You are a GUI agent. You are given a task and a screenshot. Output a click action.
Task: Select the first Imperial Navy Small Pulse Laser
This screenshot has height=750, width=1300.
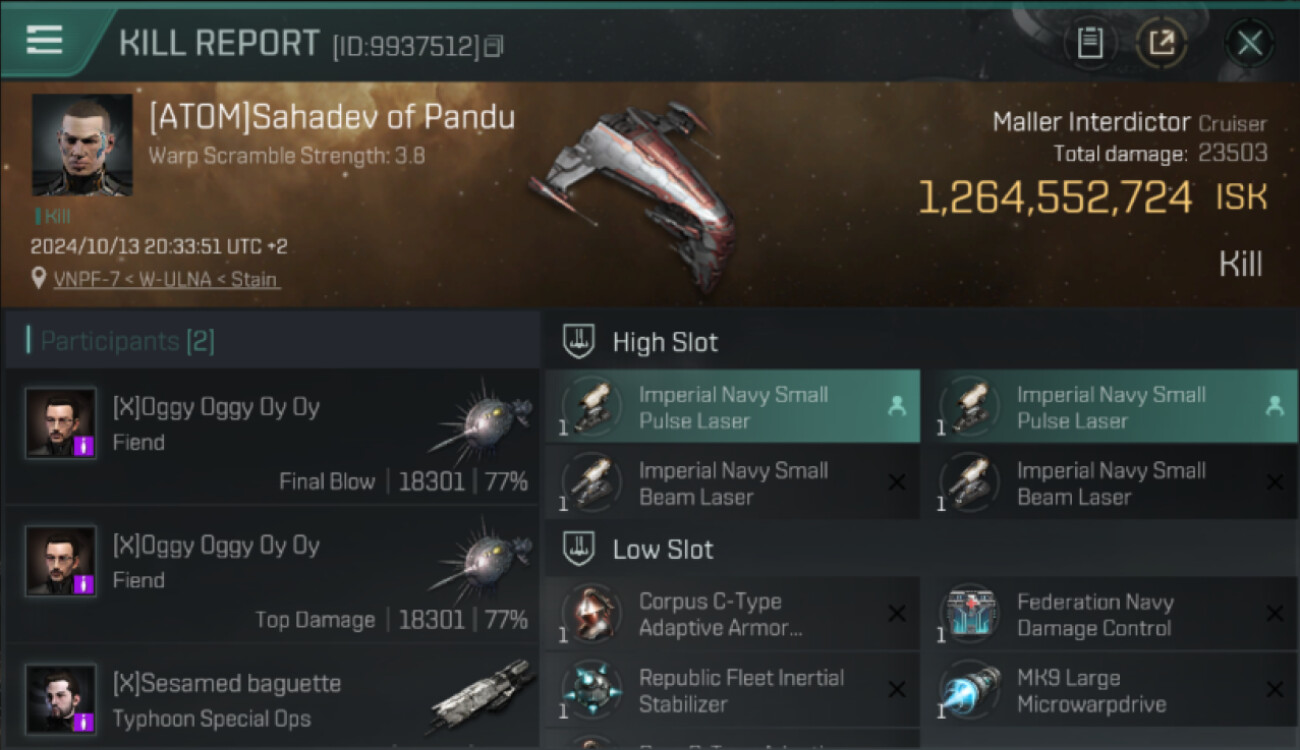[x=732, y=407]
